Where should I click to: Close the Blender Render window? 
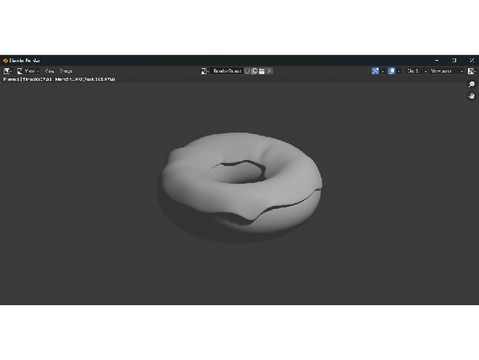tap(471, 60)
